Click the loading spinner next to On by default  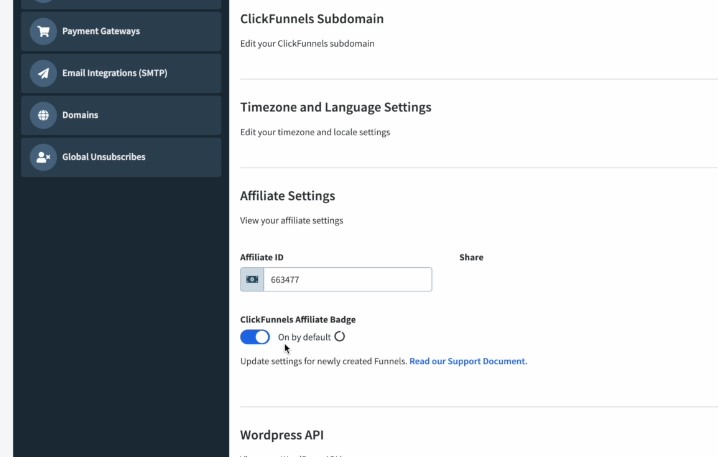pyautogui.click(x=339, y=337)
